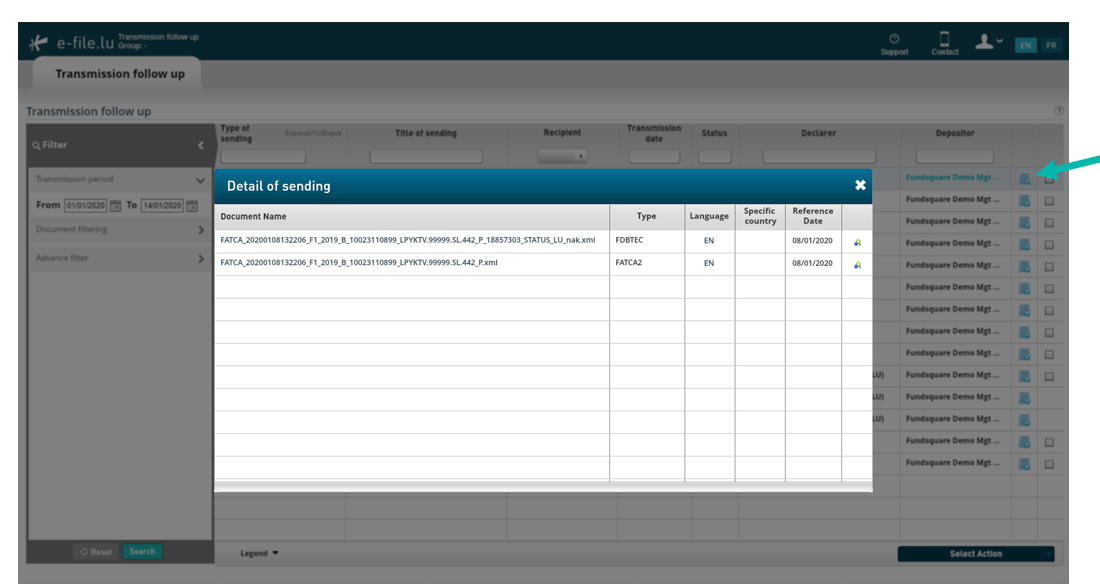Click the Title of sending column header

coord(426,133)
